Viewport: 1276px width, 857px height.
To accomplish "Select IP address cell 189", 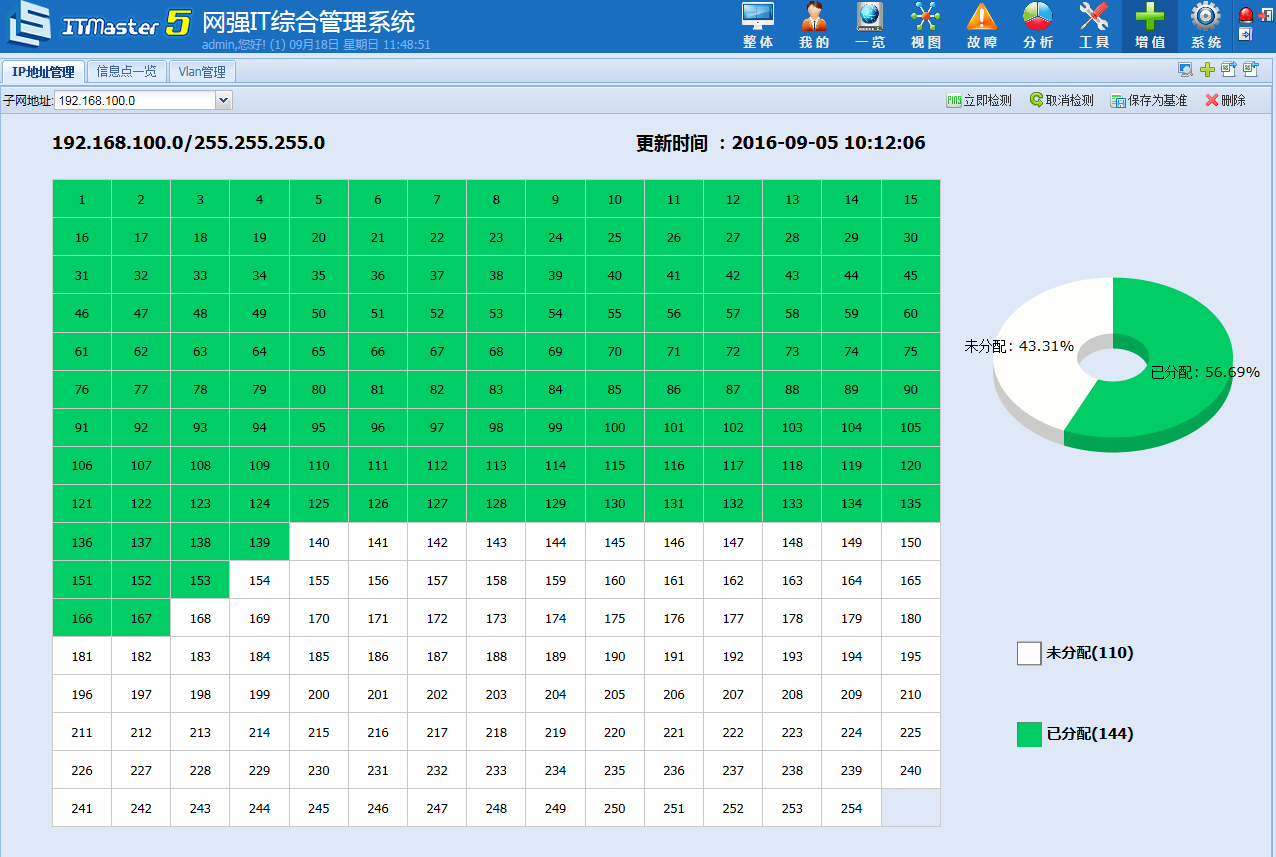I will (555, 656).
